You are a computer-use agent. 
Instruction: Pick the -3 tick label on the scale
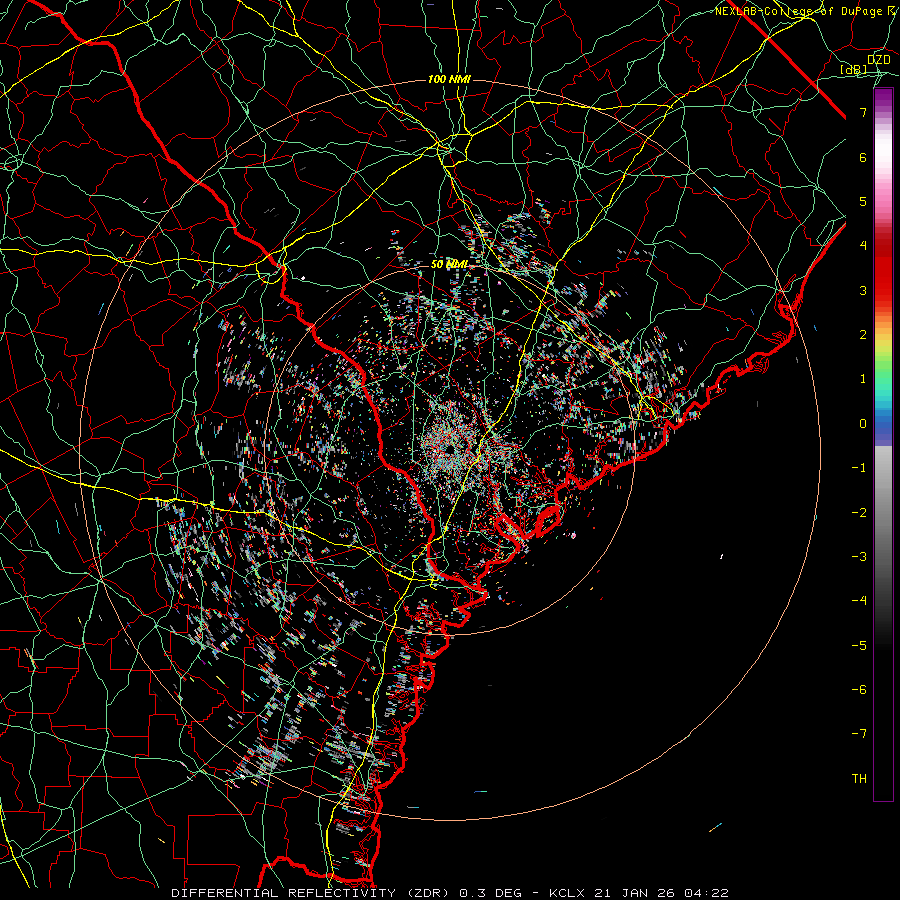859,557
